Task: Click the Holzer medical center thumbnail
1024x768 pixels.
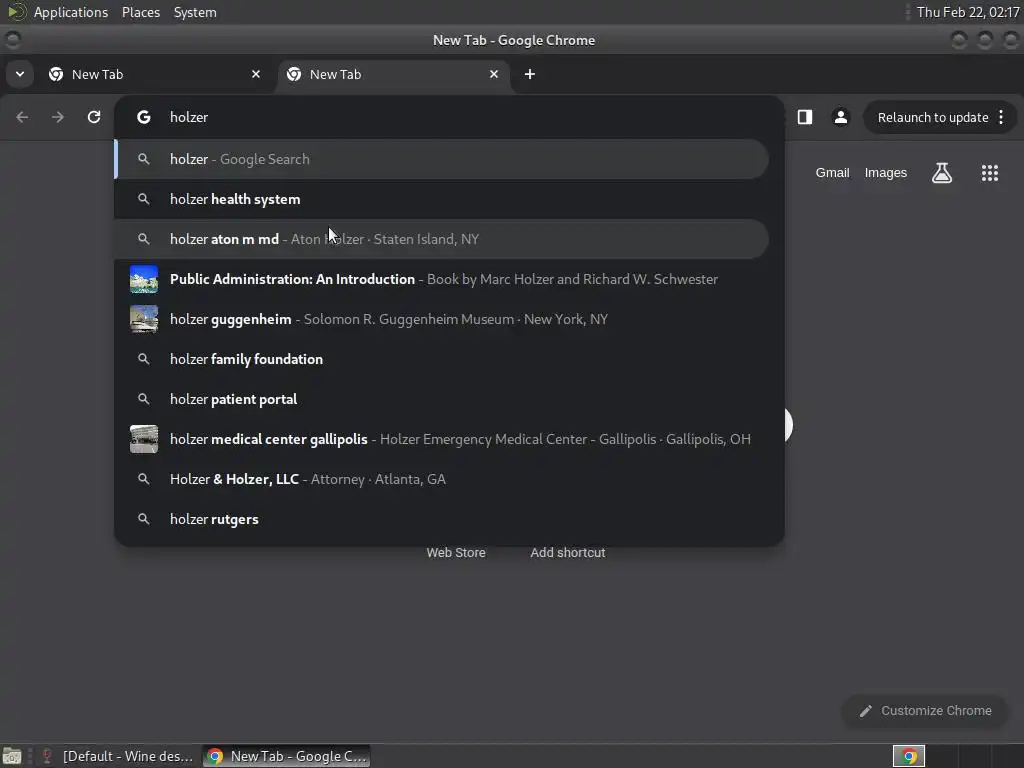Action: 144,439
